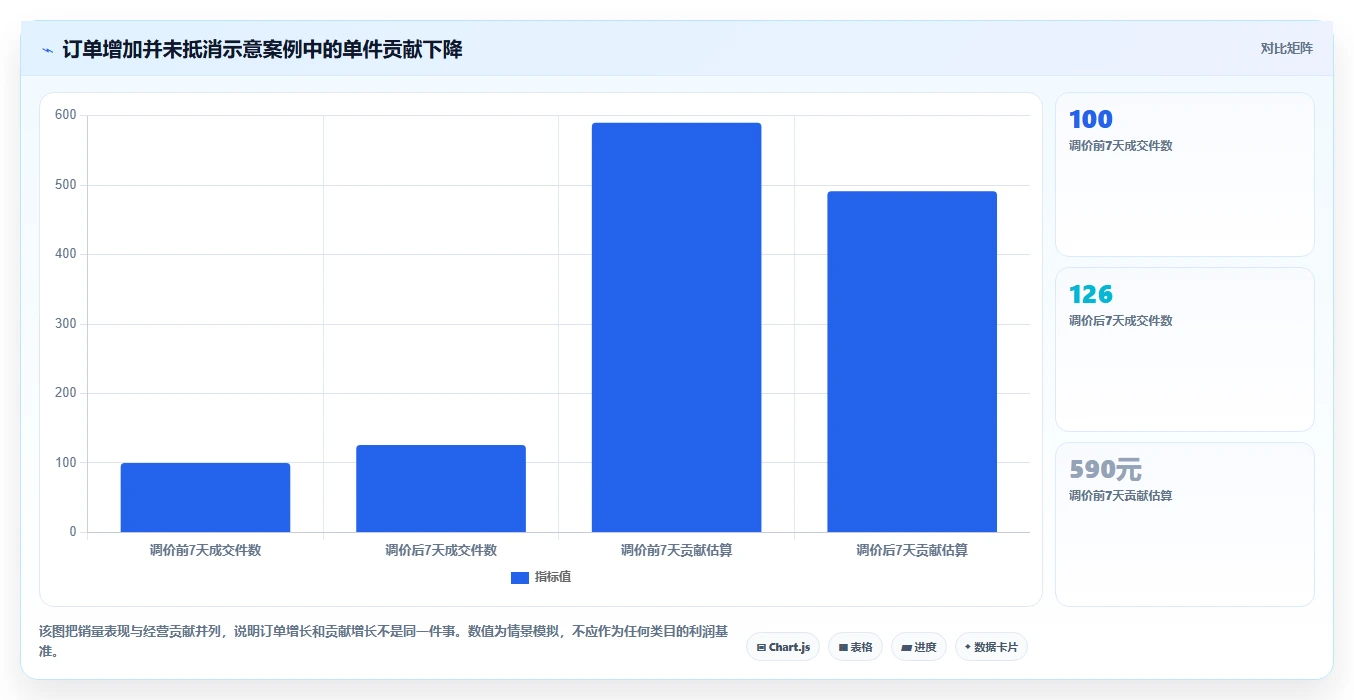1354x700 pixels.
Task: Click y-axis tick label 400
Action: [66, 254]
